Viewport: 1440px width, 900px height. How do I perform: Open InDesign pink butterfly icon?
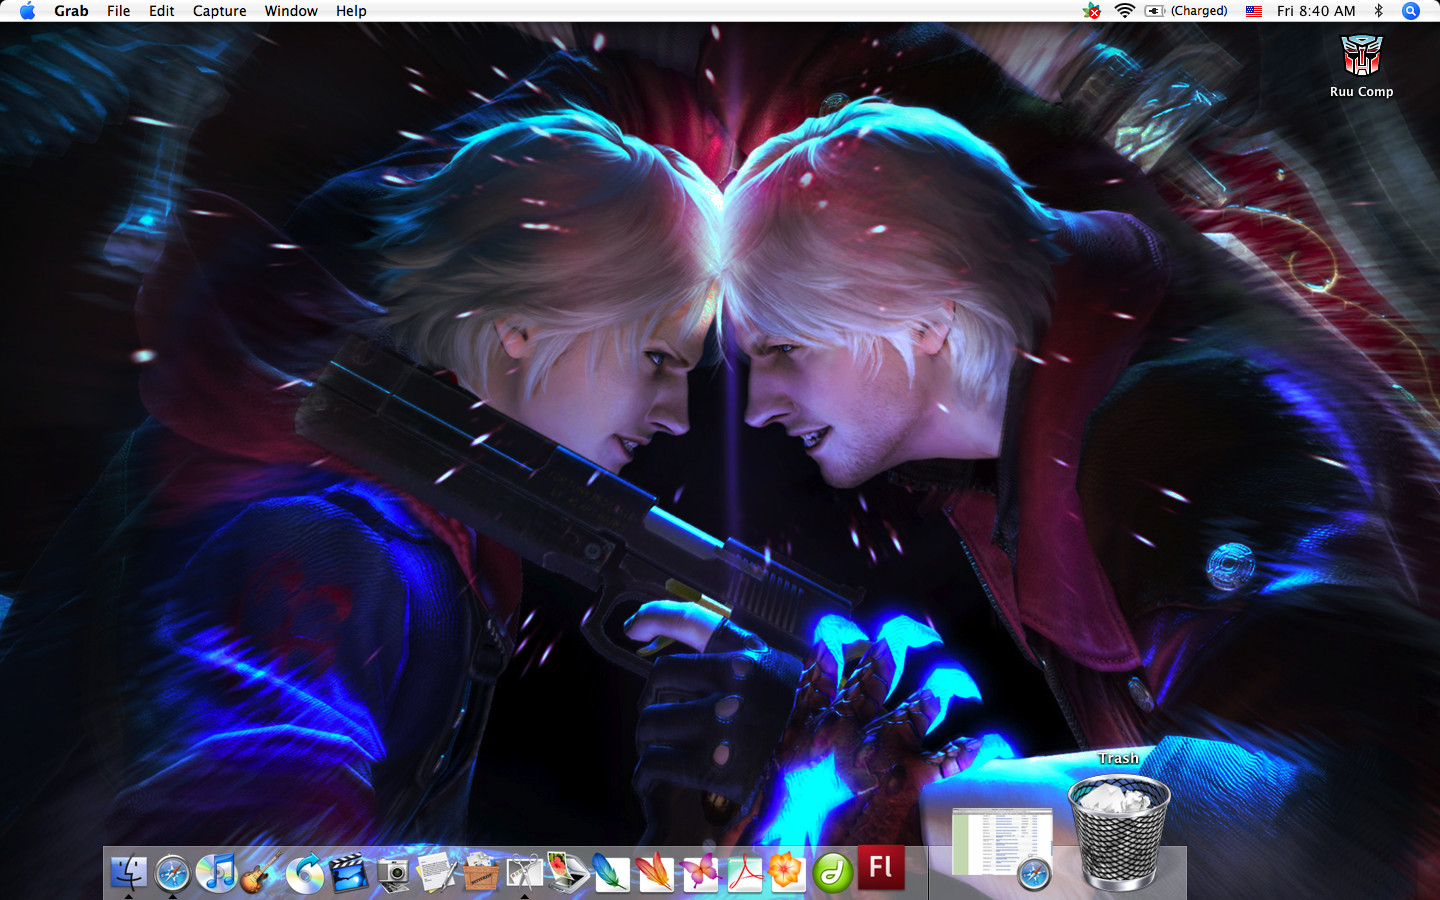coord(700,873)
